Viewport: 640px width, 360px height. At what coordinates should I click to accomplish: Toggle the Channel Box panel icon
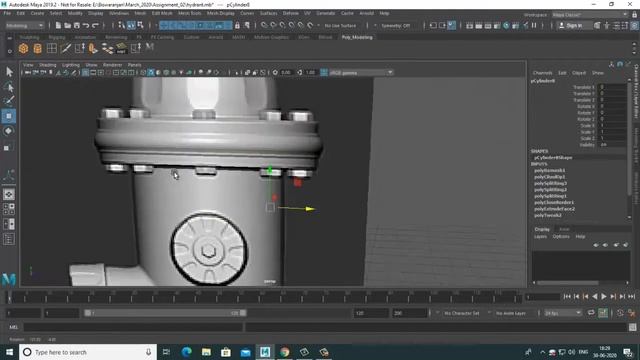(x=634, y=25)
